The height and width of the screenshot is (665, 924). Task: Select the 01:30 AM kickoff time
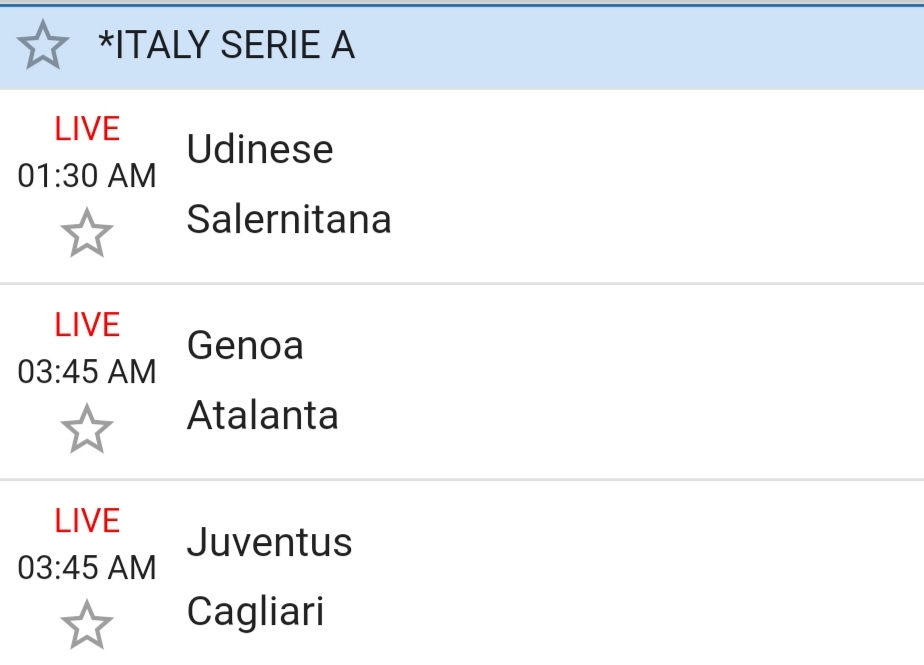[x=87, y=176]
